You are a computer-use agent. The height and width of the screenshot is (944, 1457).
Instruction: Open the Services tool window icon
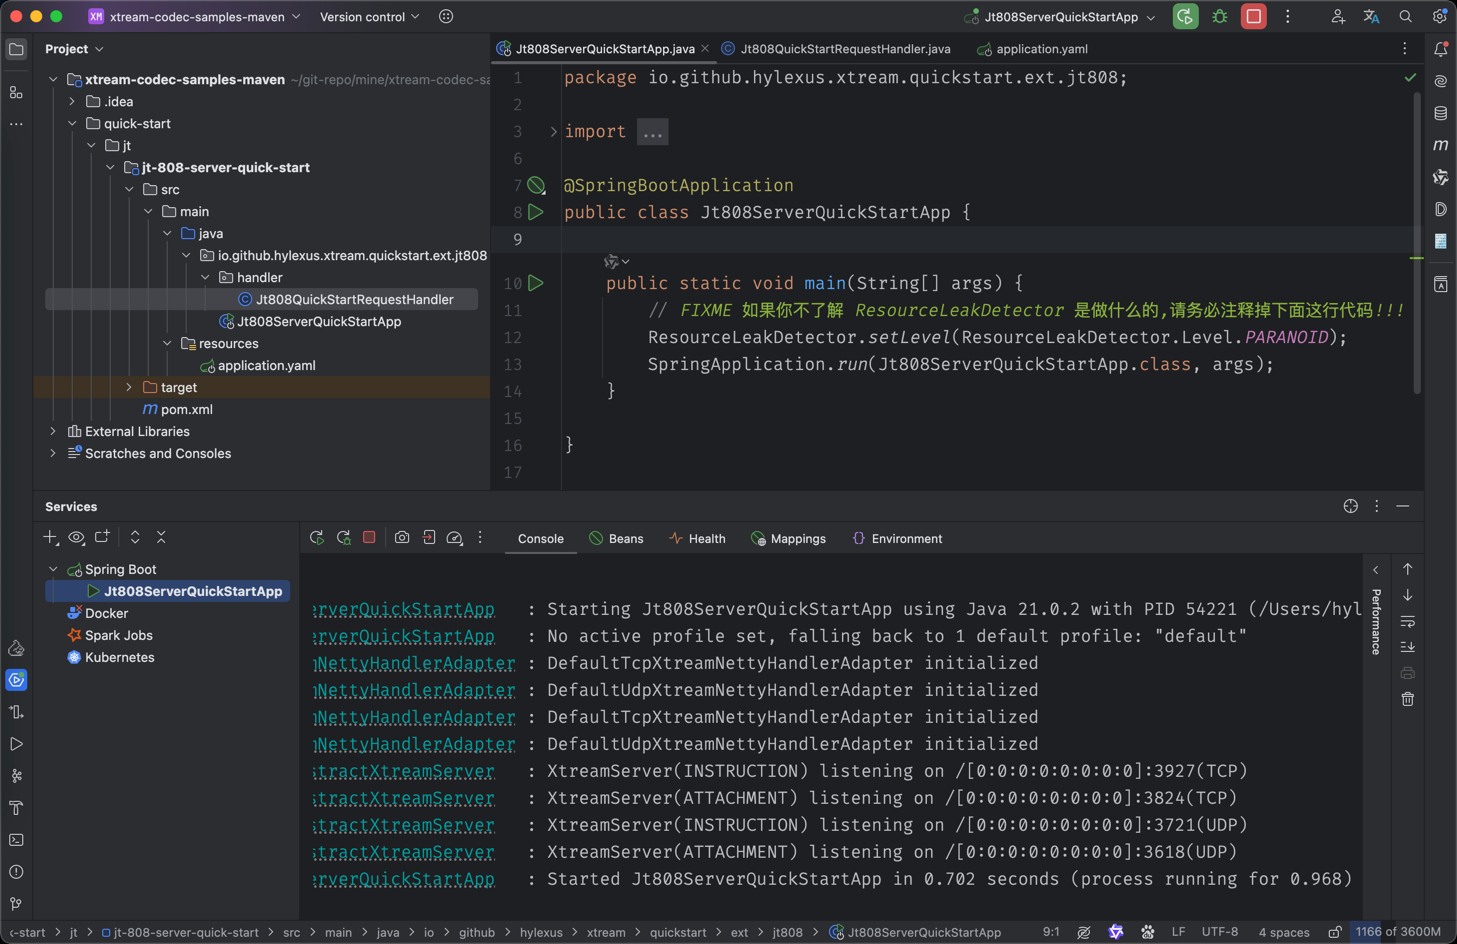(x=16, y=680)
